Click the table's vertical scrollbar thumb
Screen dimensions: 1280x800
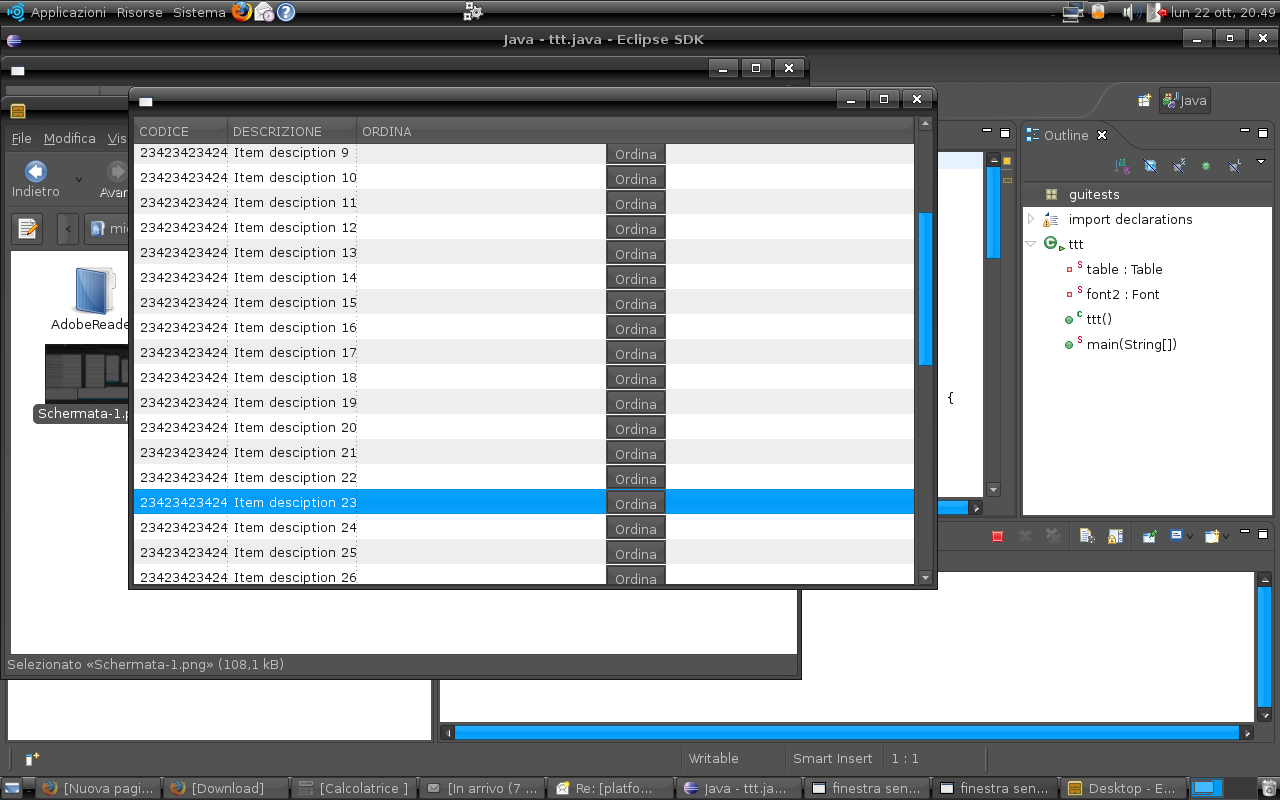[925, 288]
